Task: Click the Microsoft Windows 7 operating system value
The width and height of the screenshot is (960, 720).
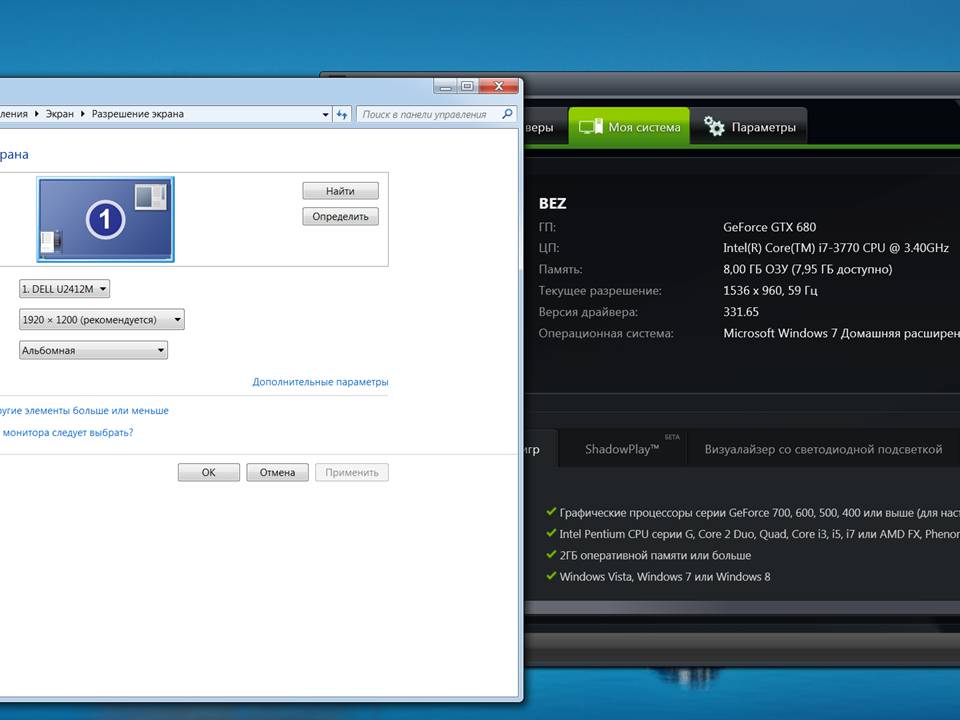Action: 841,333
